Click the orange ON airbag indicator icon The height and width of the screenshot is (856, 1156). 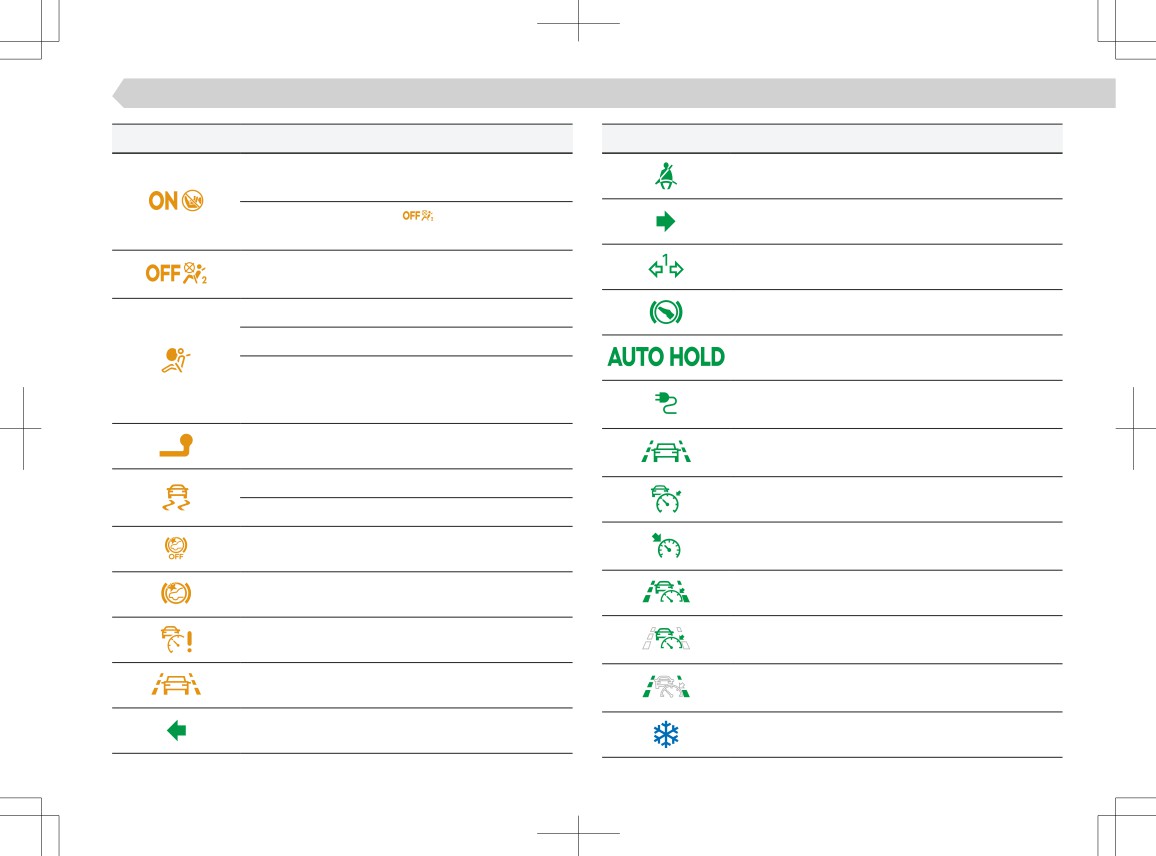click(x=175, y=201)
